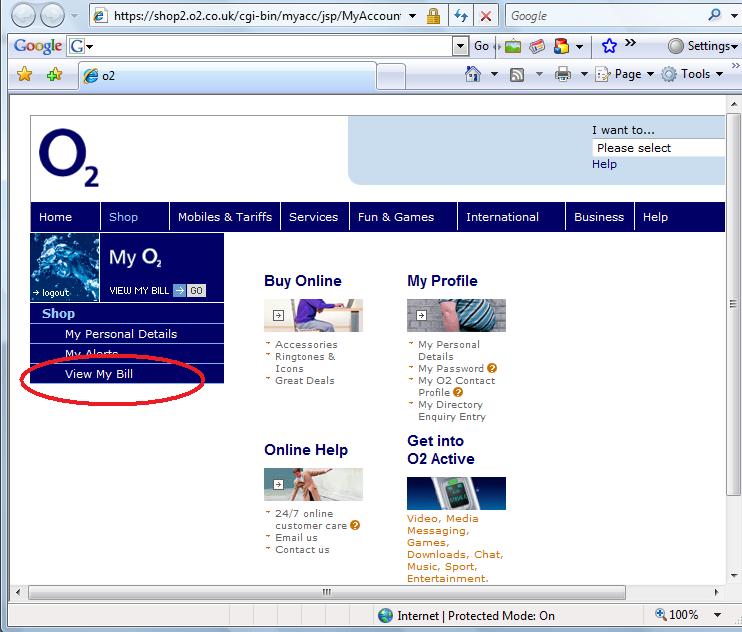Open the 'Please select' I want to dropdown
Image resolution: width=742 pixels, height=632 pixels.
tap(658, 148)
